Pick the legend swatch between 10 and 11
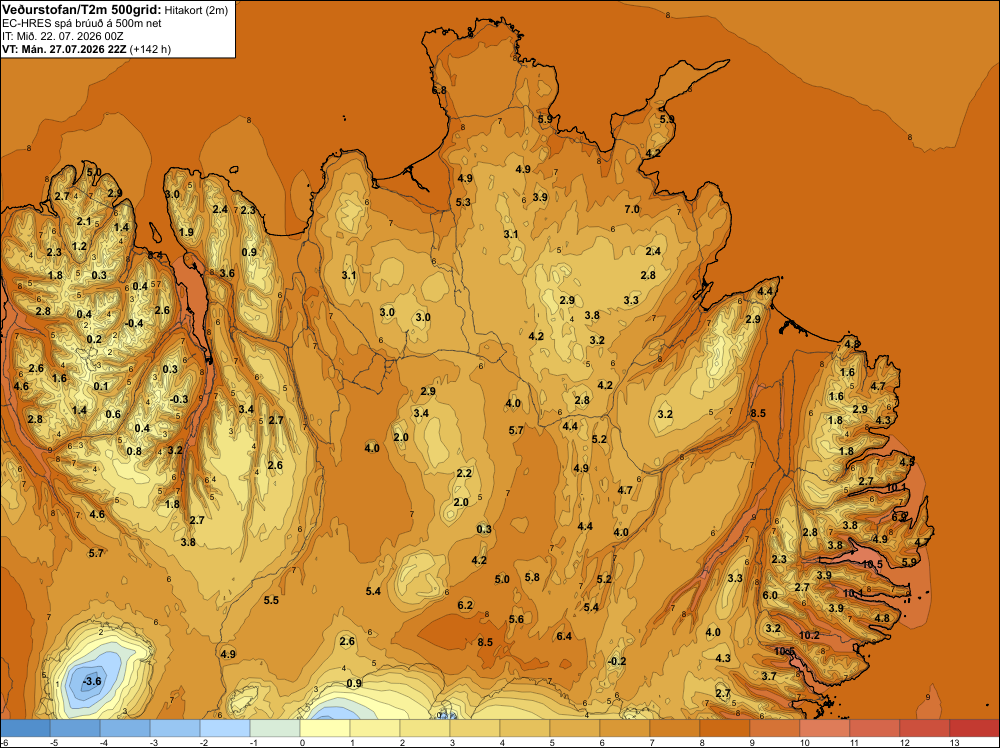This screenshot has width=1000, height=748. pyautogui.click(x=825, y=728)
